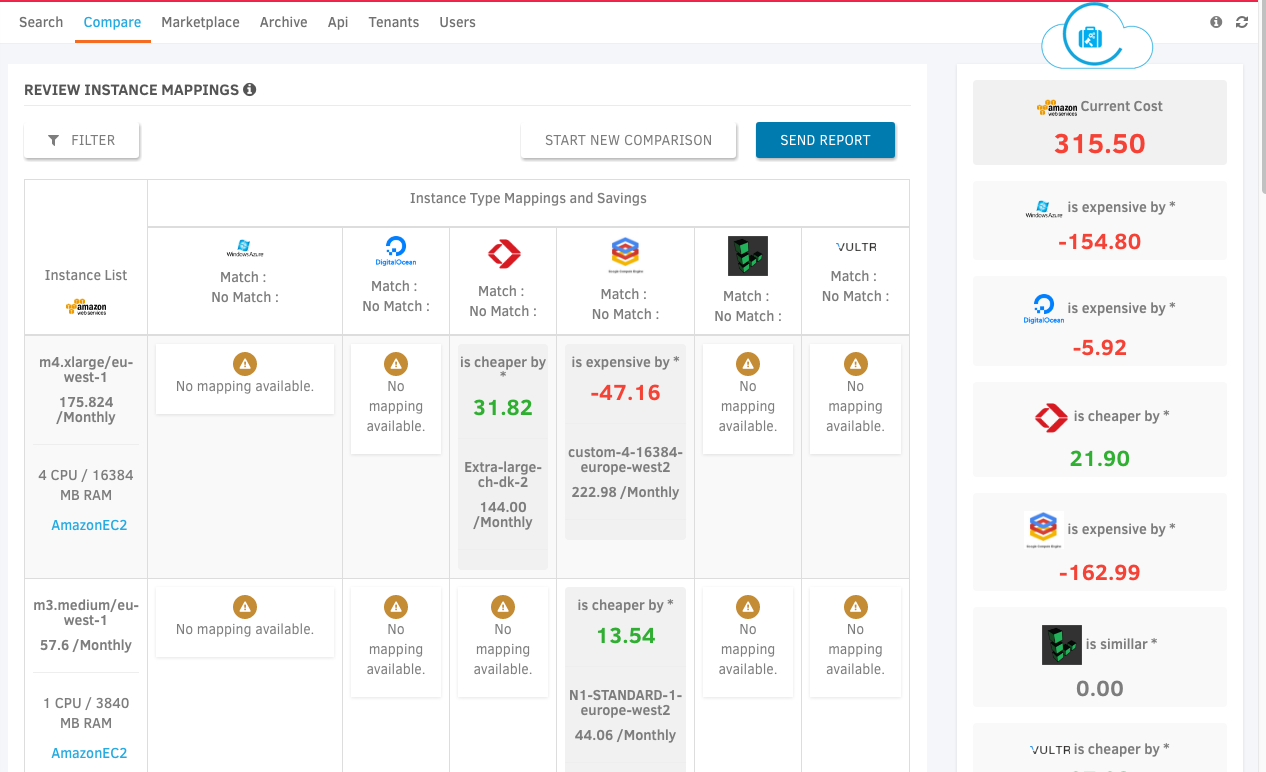1266x772 pixels.
Task: Open the Users tab
Action: point(457,22)
